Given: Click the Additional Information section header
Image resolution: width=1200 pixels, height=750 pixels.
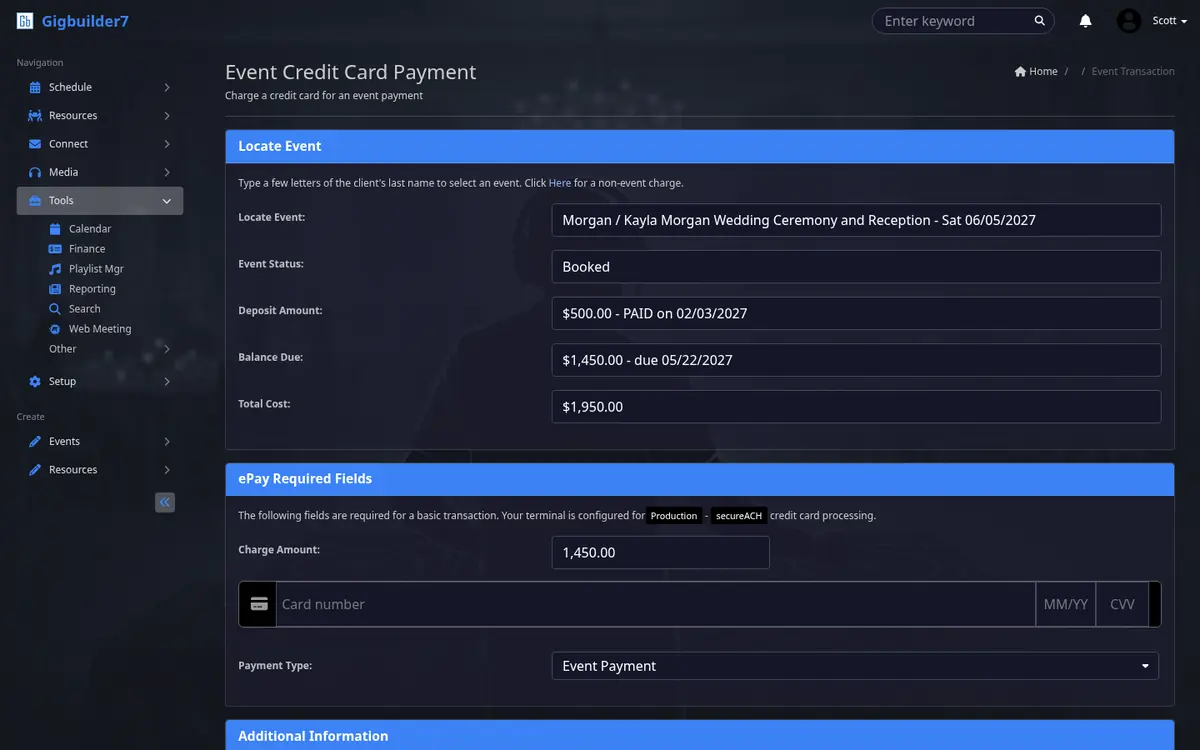Looking at the screenshot, I should [x=699, y=735].
